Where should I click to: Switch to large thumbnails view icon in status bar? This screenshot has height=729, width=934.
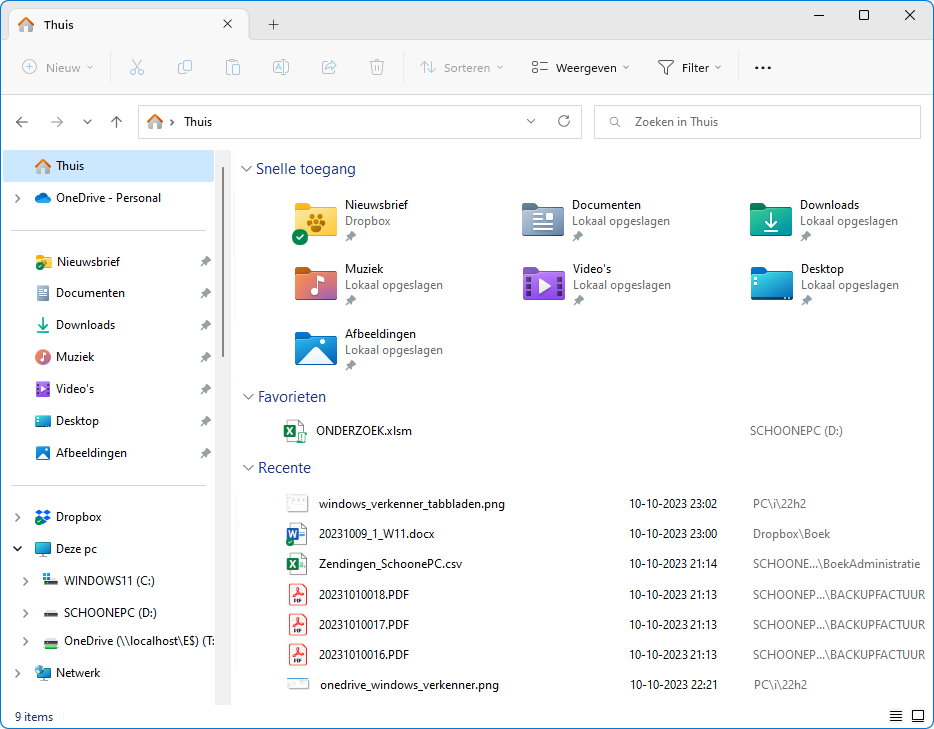pyautogui.click(x=918, y=716)
